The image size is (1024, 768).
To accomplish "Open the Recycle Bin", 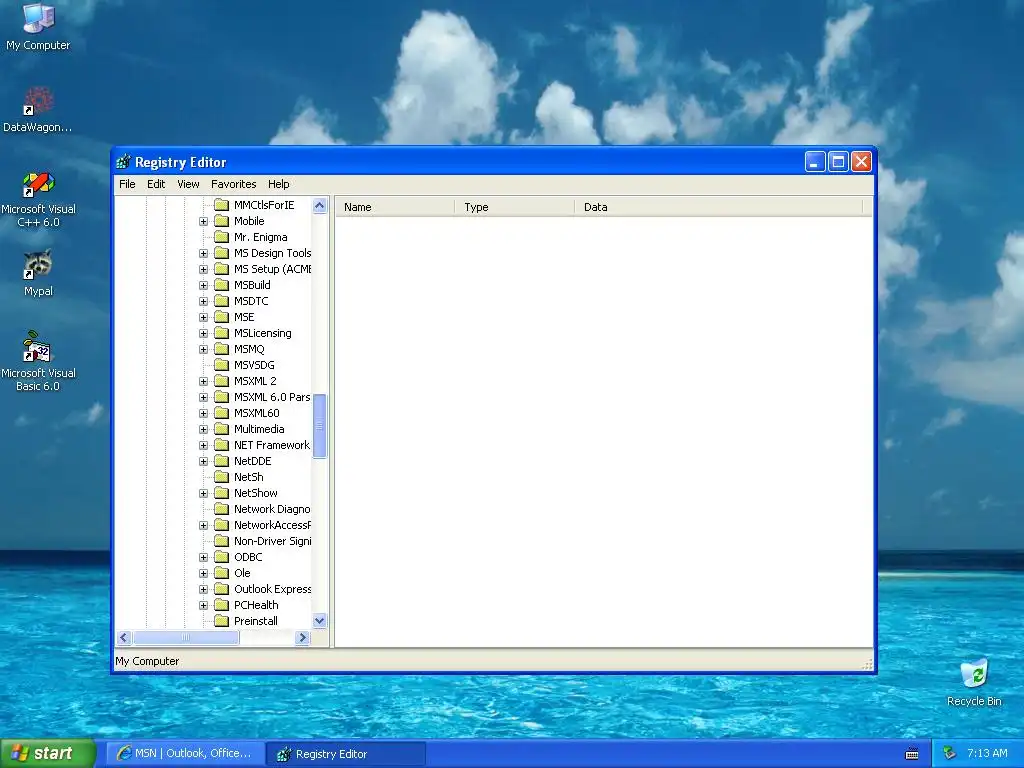I will click(974, 683).
